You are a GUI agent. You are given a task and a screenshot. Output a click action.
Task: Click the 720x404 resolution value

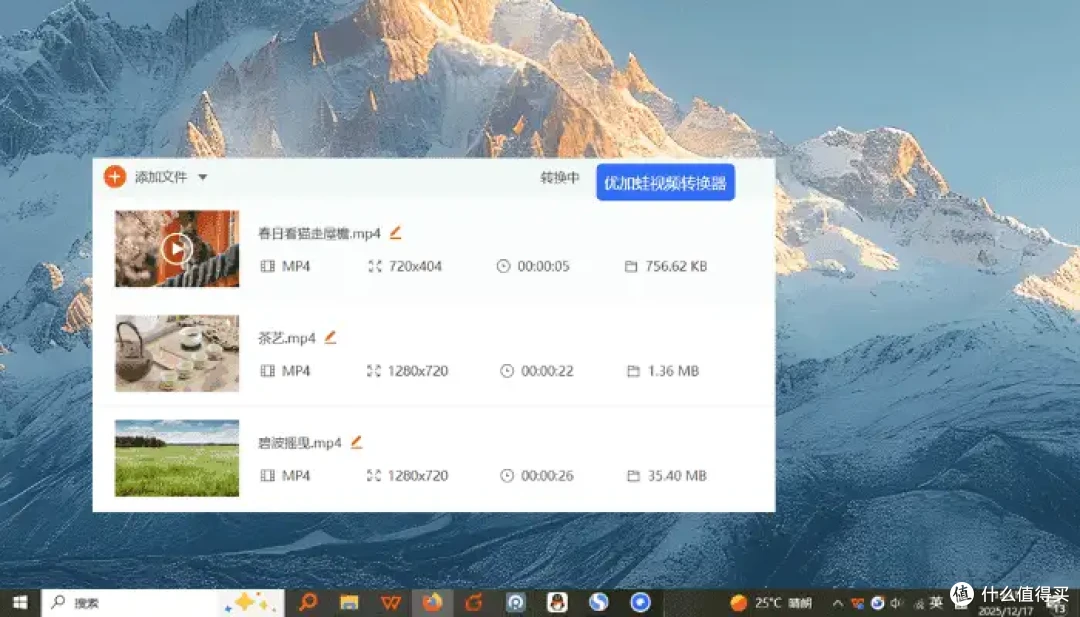point(415,266)
